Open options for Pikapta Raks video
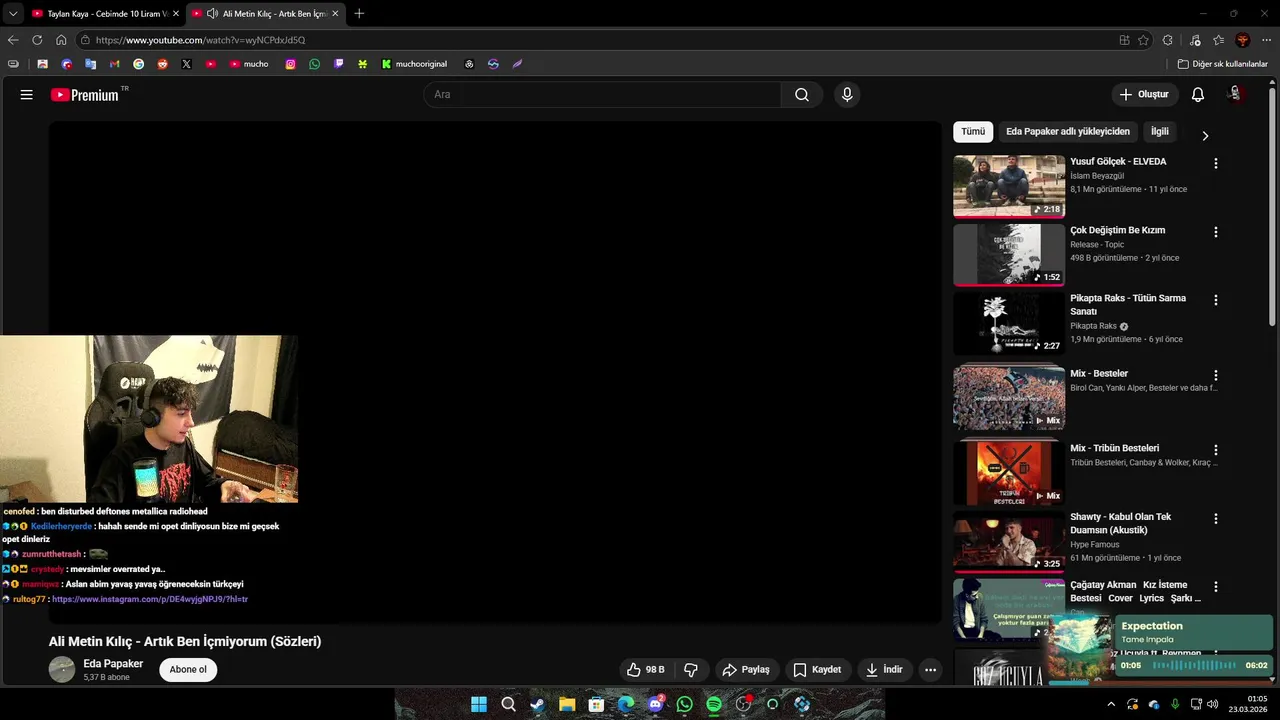The width and height of the screenshot is (1280, 720). (x=1216, y=300)
